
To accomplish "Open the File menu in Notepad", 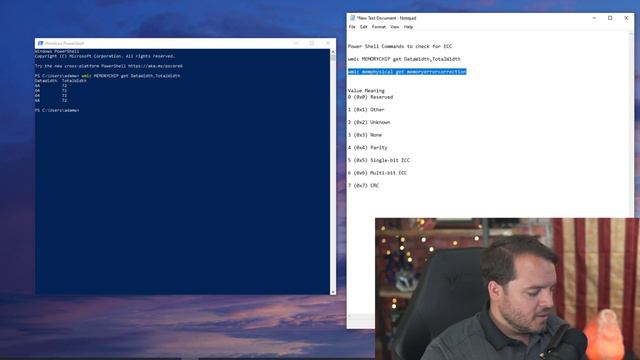I will (x=352, y=27).
